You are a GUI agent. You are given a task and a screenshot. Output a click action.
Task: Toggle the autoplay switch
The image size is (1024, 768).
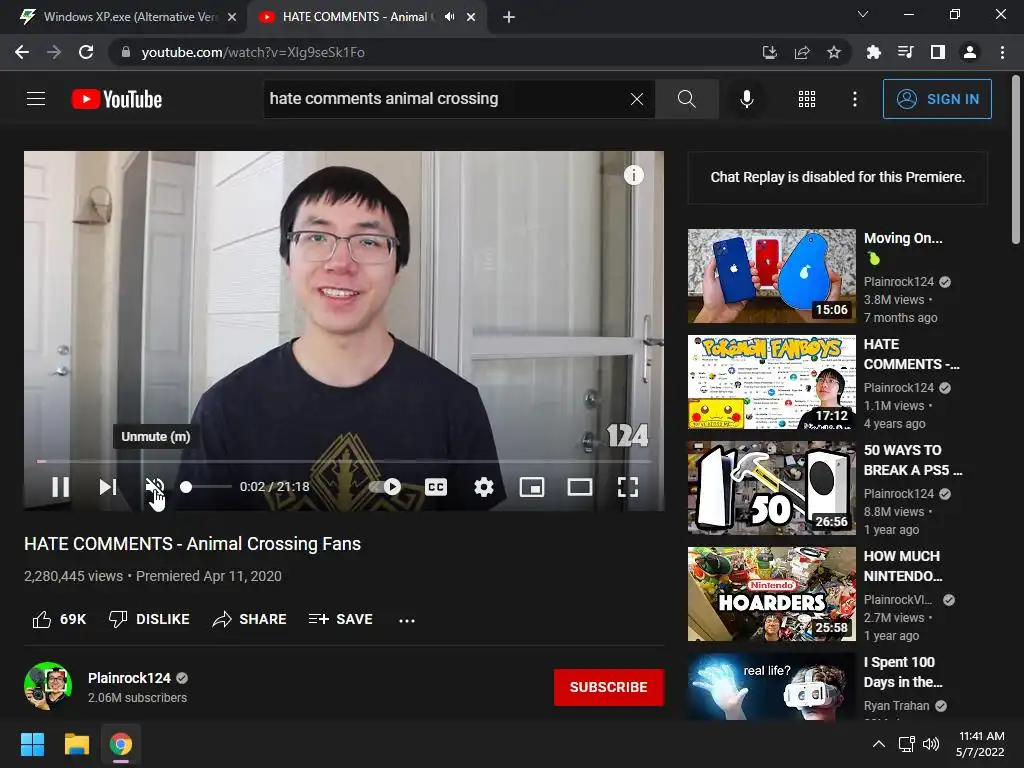[x=386, y=487]
